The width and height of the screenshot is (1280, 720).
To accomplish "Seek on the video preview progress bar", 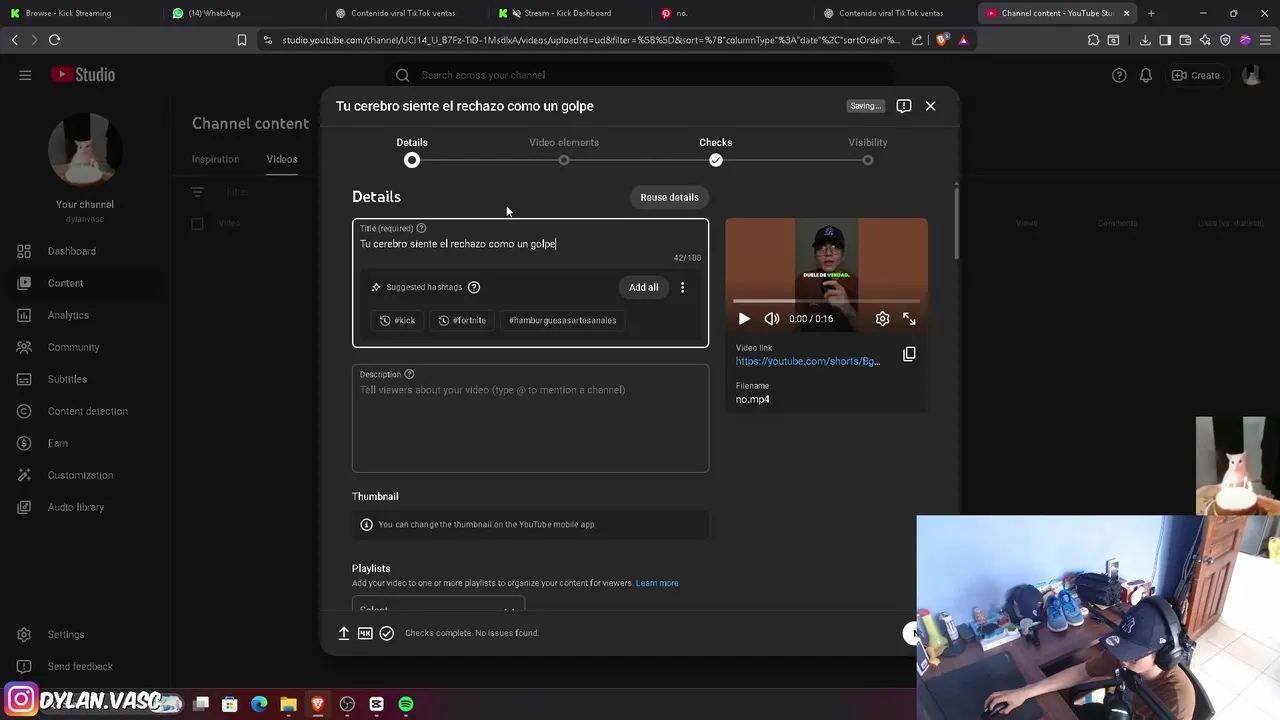I will 826,300.
